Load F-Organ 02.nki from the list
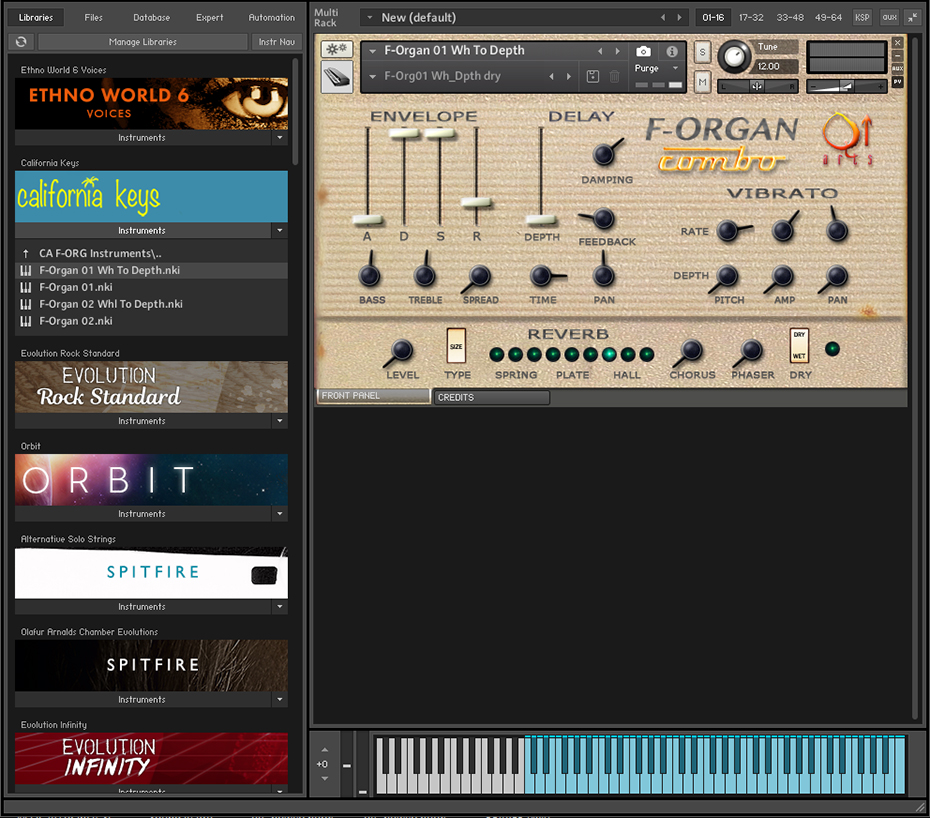930x818 pixels. pos(151,321)
